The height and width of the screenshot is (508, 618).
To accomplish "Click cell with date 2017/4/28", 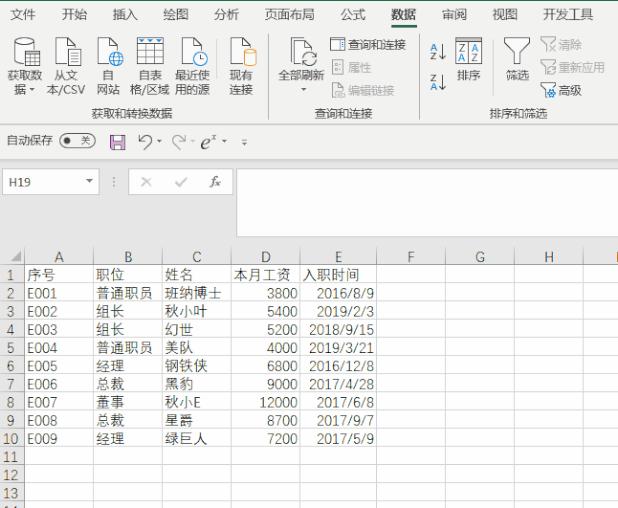I will (338, 384).
